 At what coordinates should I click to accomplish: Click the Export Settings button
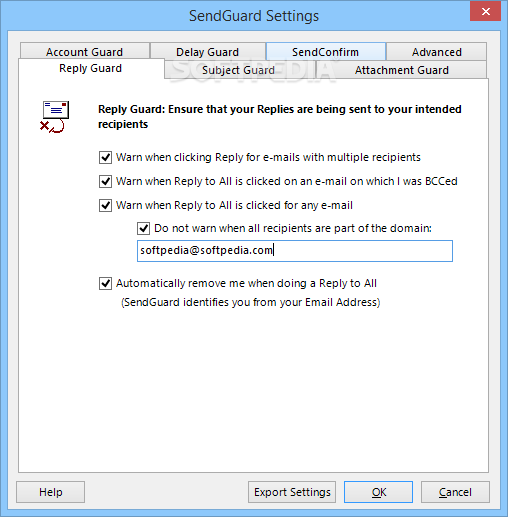coord(292,492)
